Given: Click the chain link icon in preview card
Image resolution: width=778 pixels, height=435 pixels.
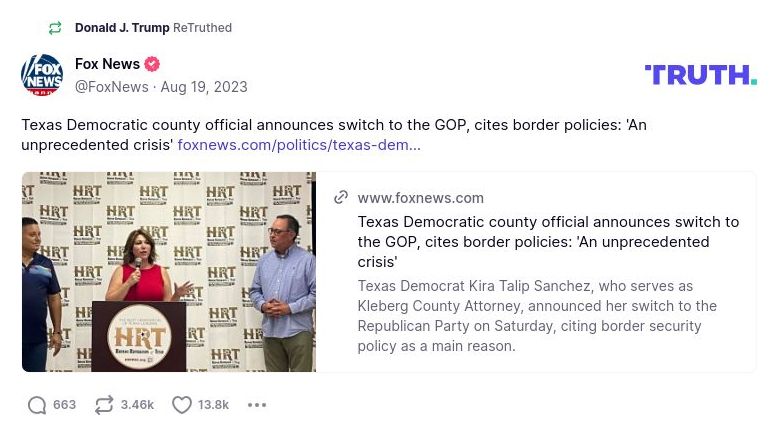Looking at the screenshot, I should point(341,198).
